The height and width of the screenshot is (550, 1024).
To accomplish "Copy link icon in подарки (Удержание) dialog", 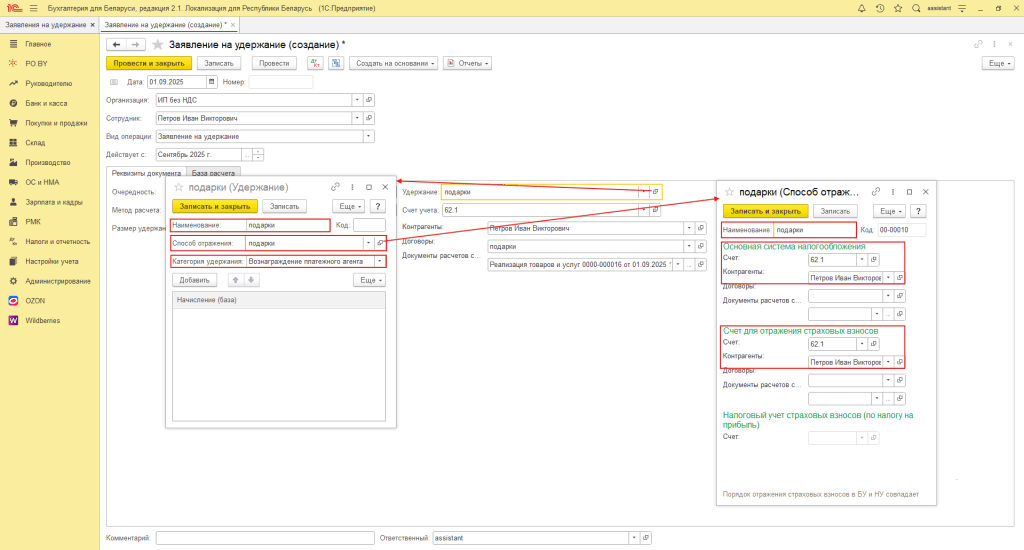I will (x=335, y=187).
